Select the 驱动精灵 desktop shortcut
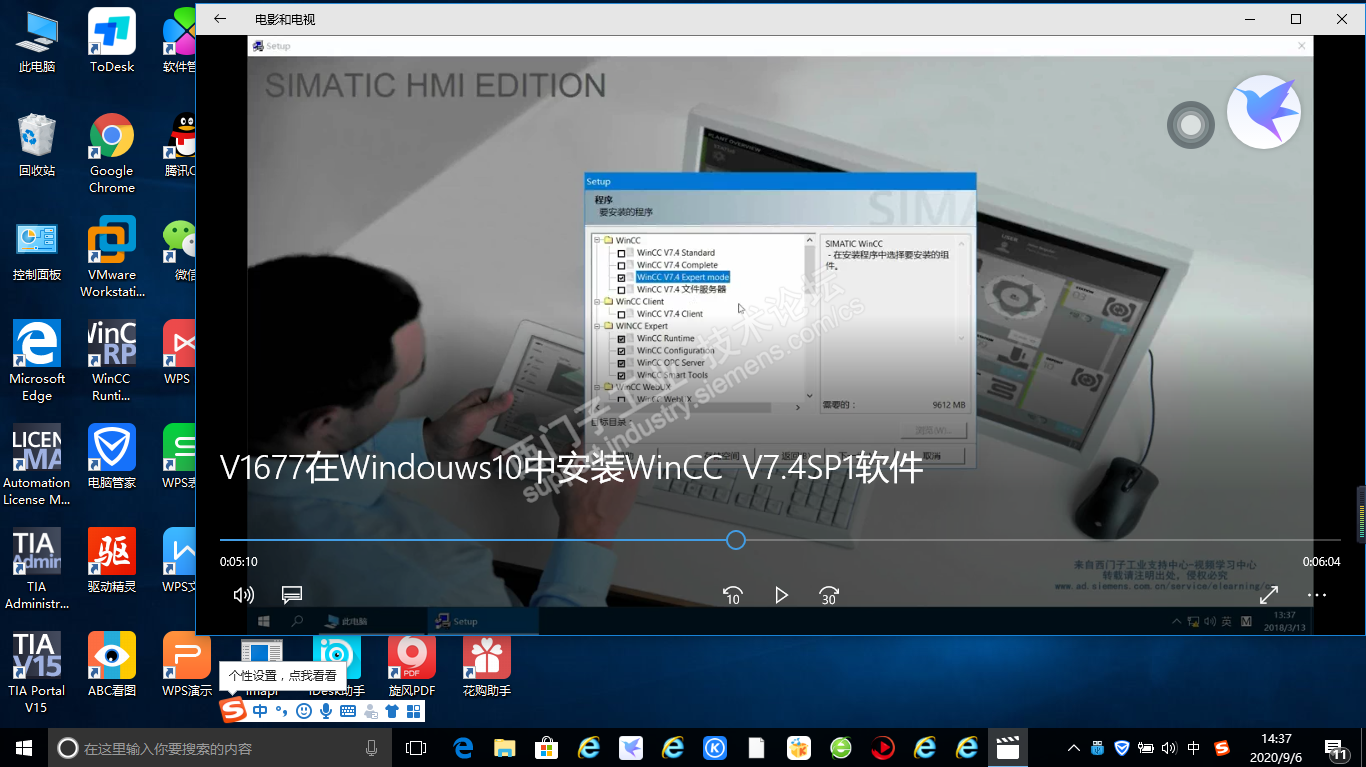The width and height of the screenshot is (1366, 767). (x=112, y=562)
